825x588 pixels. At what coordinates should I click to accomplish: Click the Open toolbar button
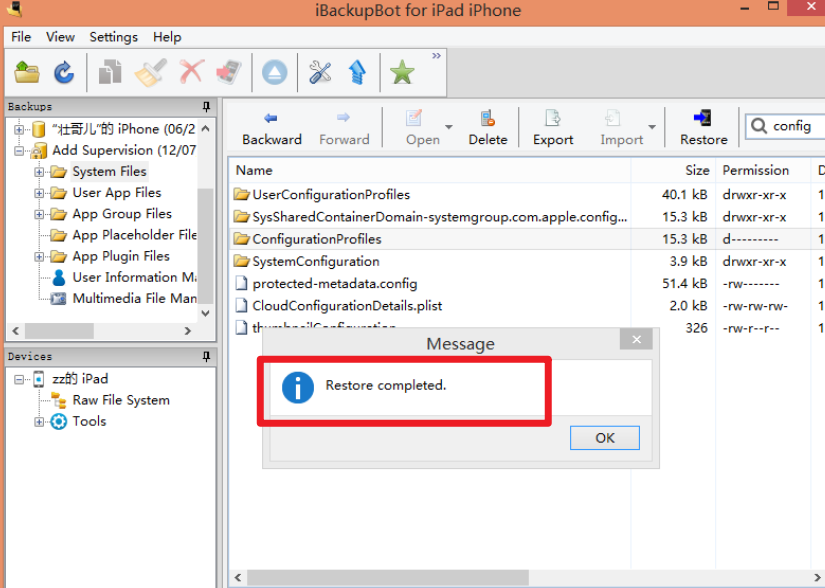point(422,128)
